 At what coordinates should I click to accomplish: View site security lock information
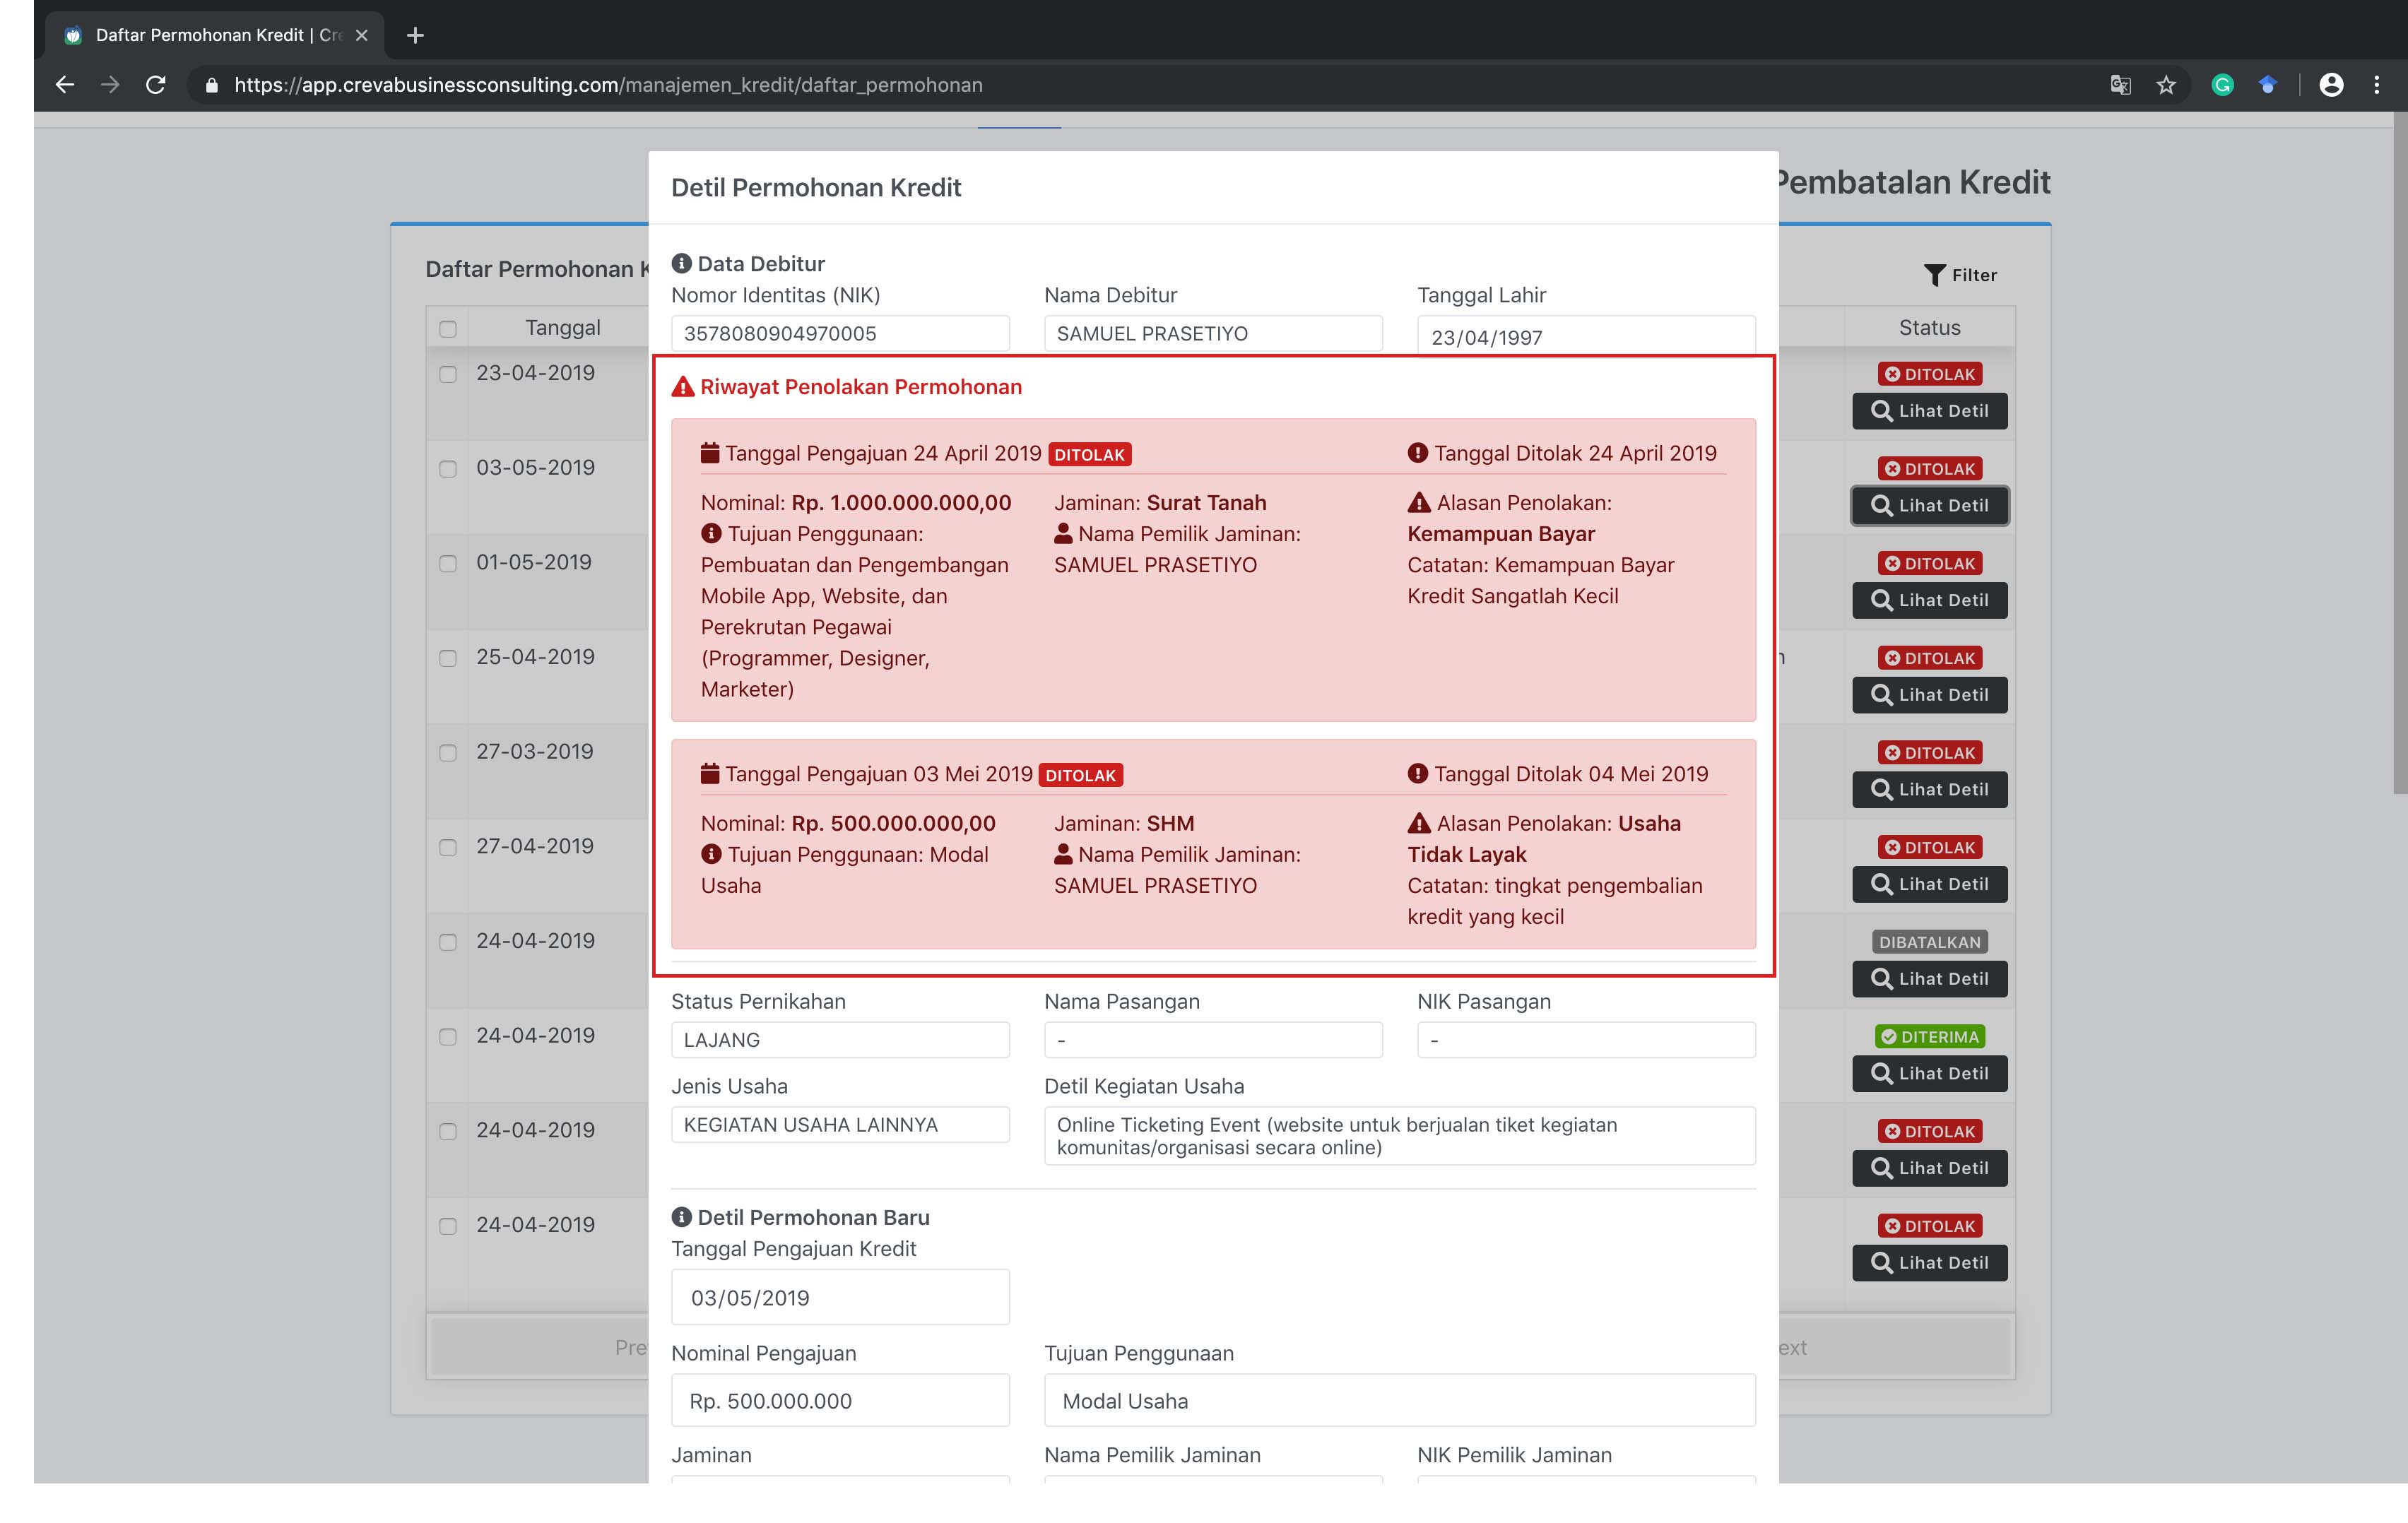[211, 85]
